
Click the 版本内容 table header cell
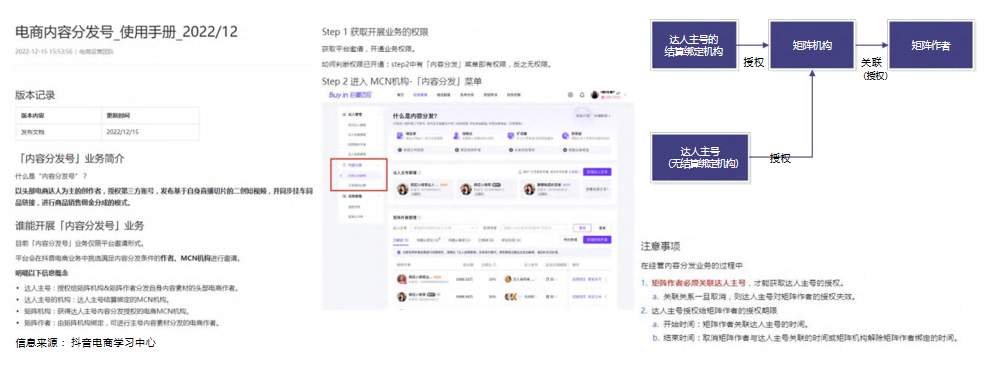(57, 116)
